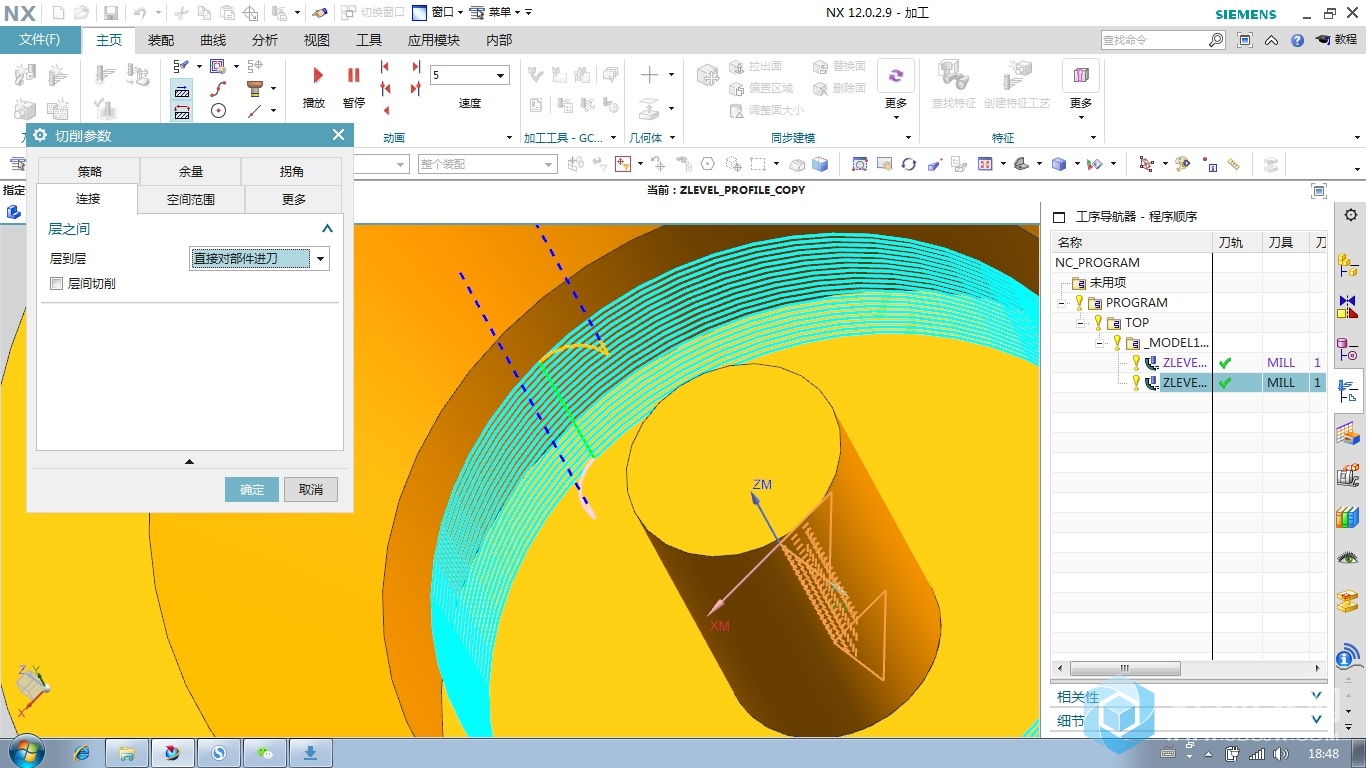1366x768 pixels.
Task: Open the 文件(F) menu
Action: coord(40,40)
